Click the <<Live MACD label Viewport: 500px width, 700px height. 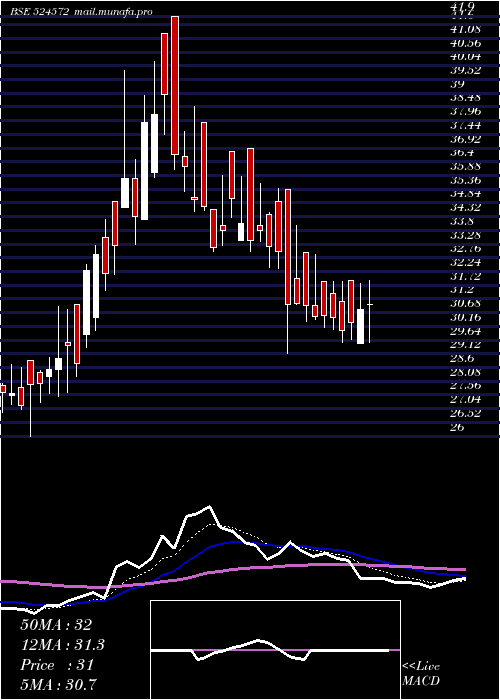pos(421,673)
